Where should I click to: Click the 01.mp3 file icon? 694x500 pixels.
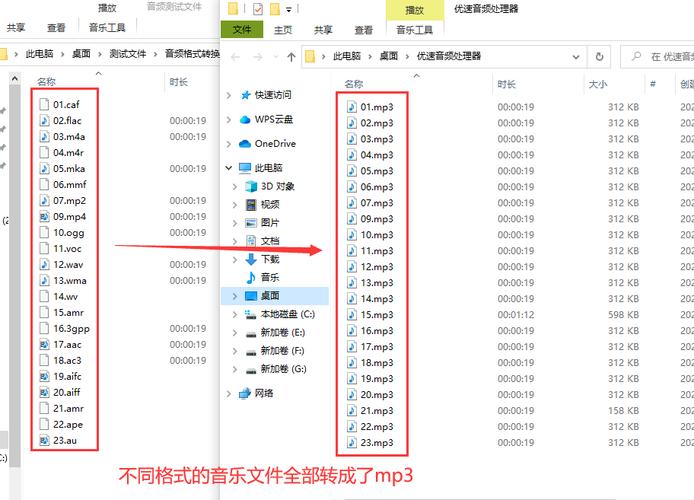coord(352,107)
